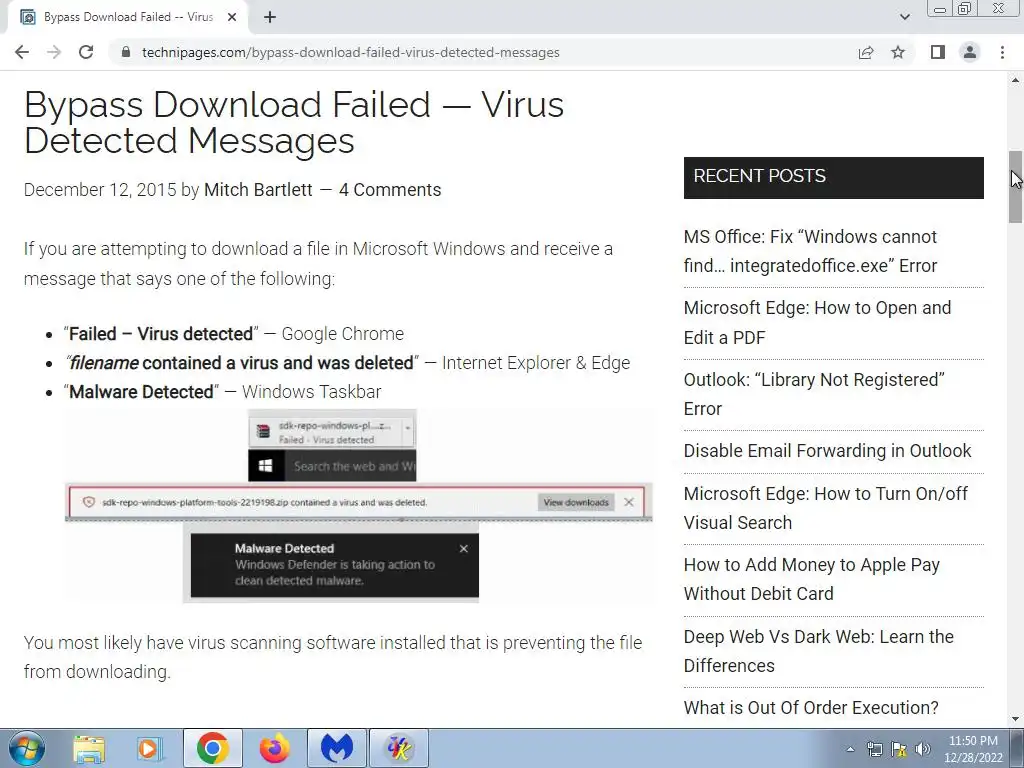Viewport: 1024px width, 768px height.
Task: Switch to Chrome in taskbar
Action: [212, 748]
